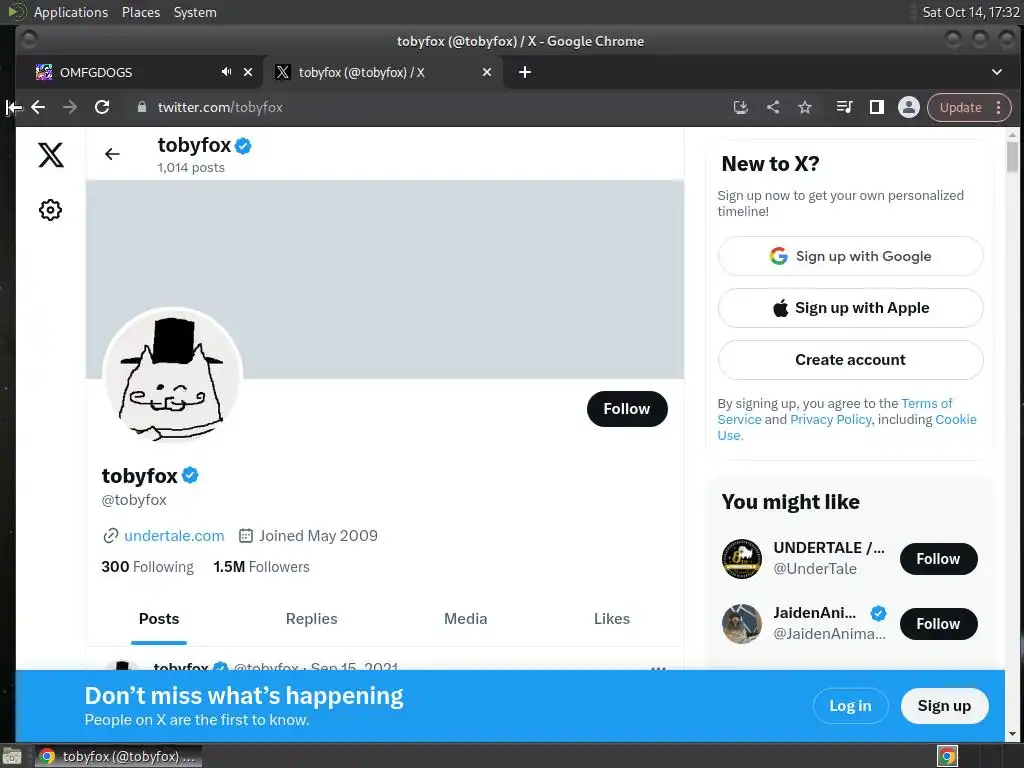Open the 300 Following list
Screen dimensions: 1024x768
point(148,567)
